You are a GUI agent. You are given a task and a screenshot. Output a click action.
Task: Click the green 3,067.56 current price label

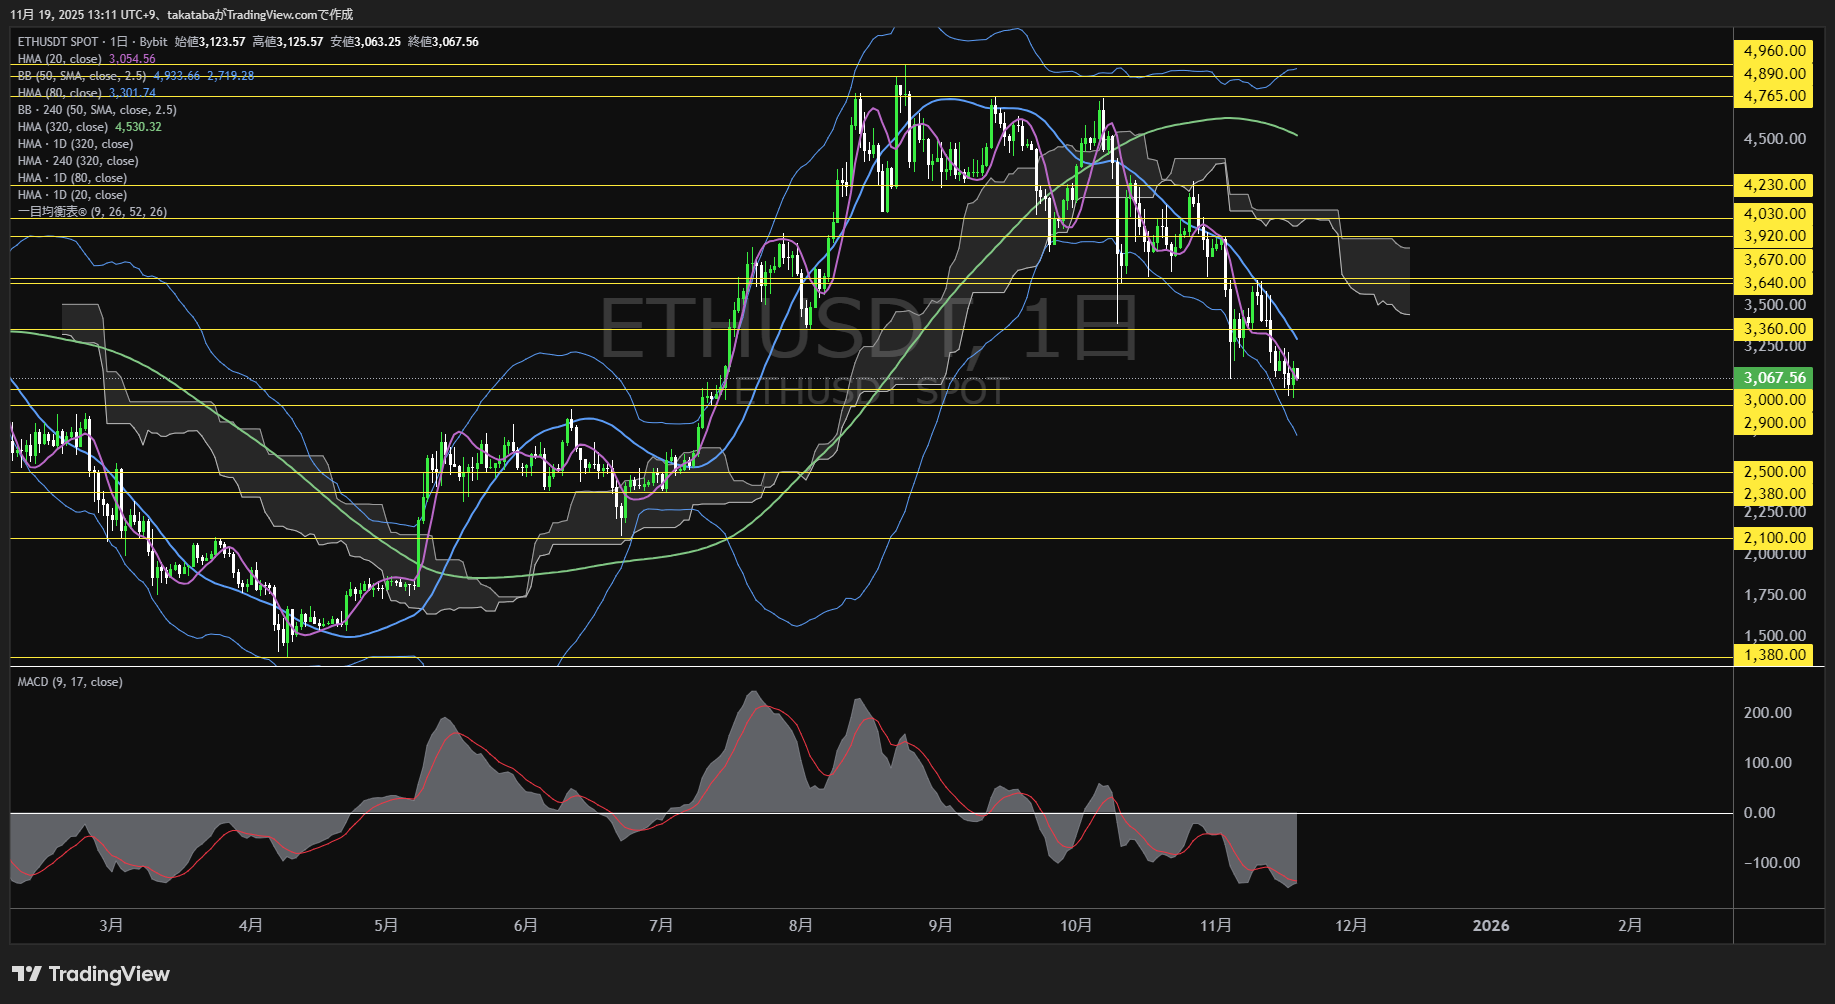point(1773,378)
